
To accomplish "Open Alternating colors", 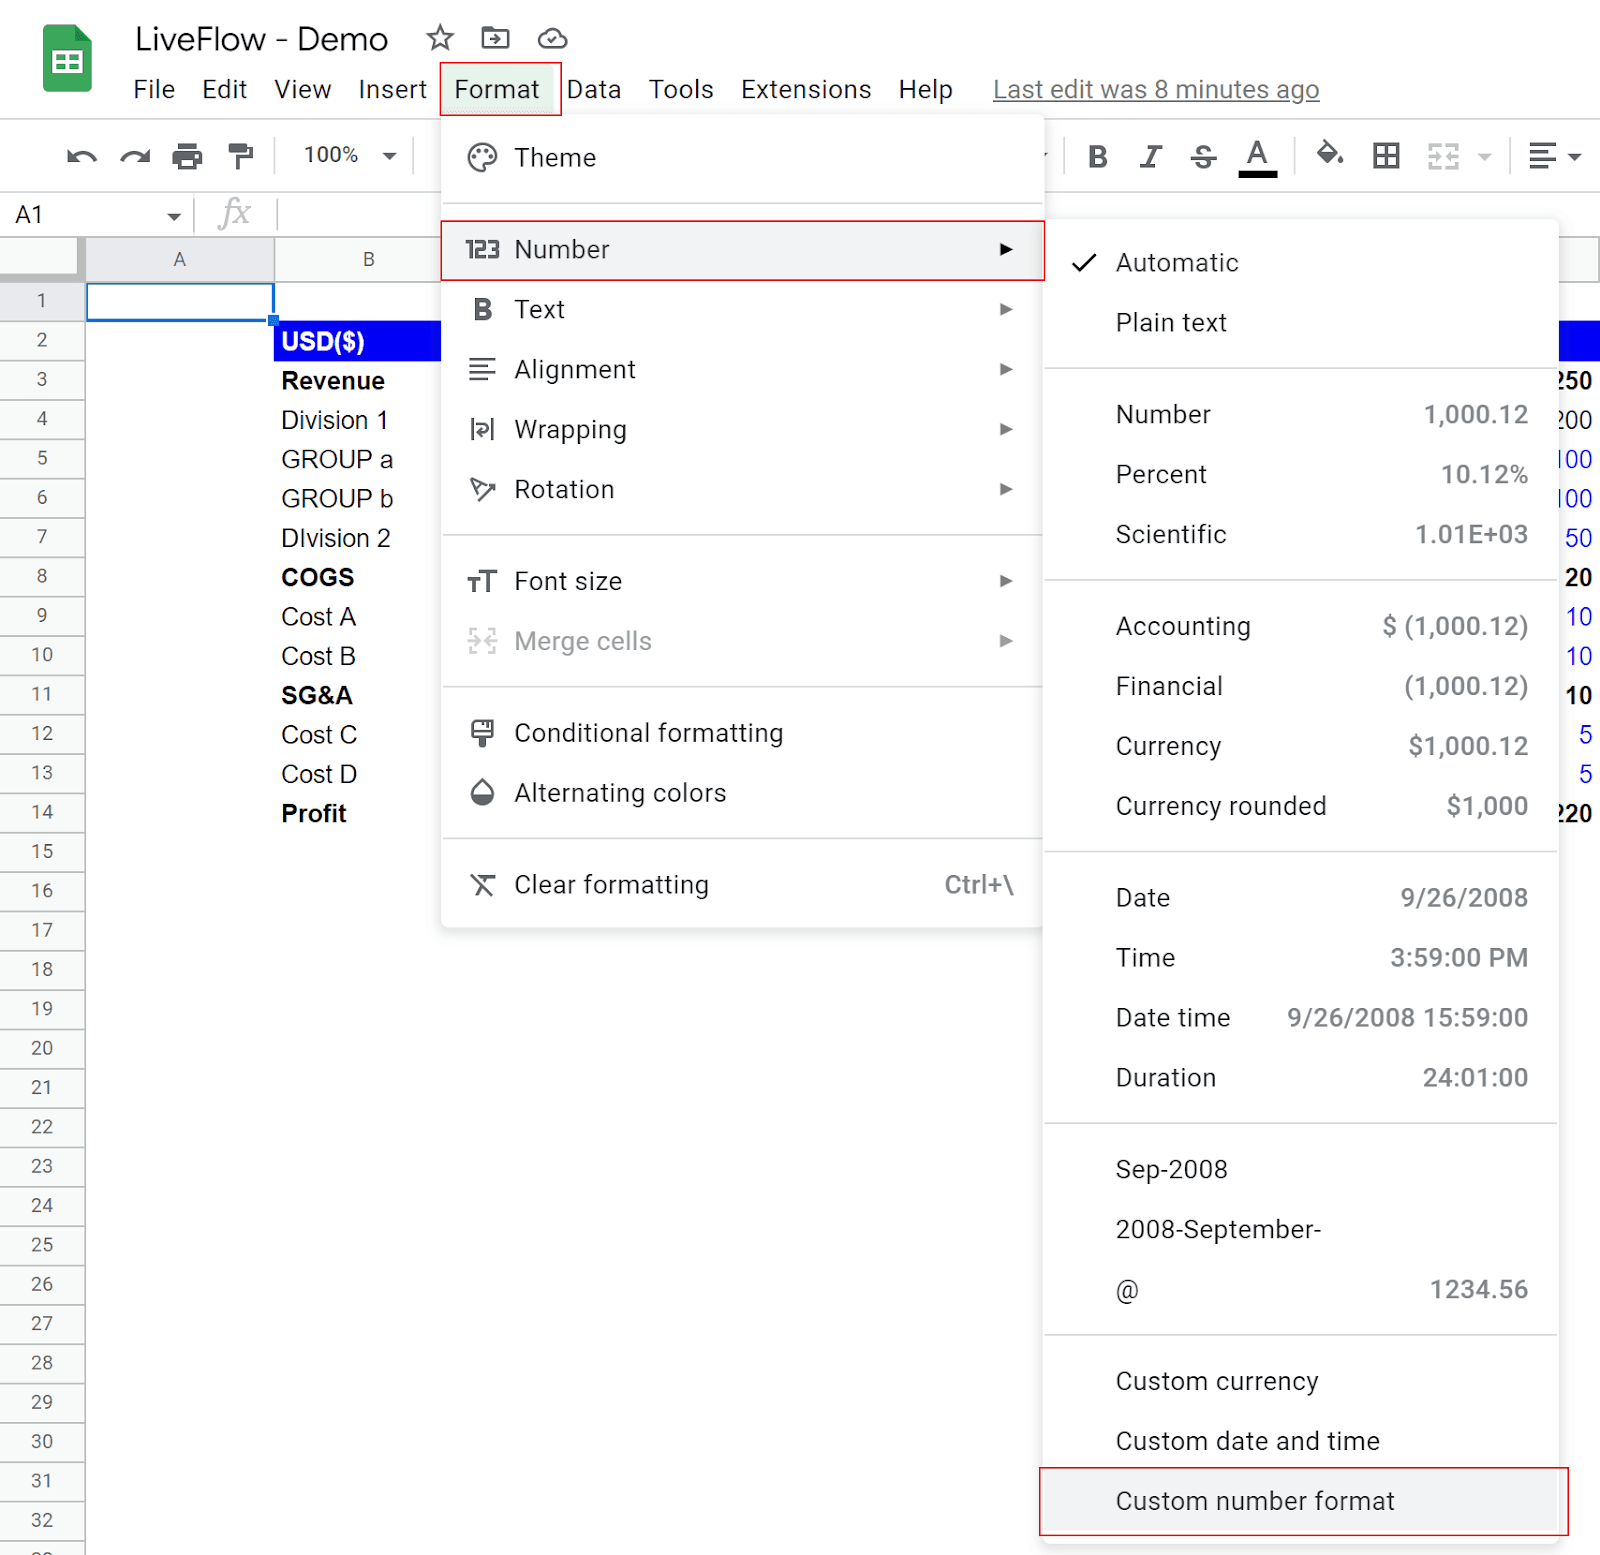I will (x=742, y=794).
